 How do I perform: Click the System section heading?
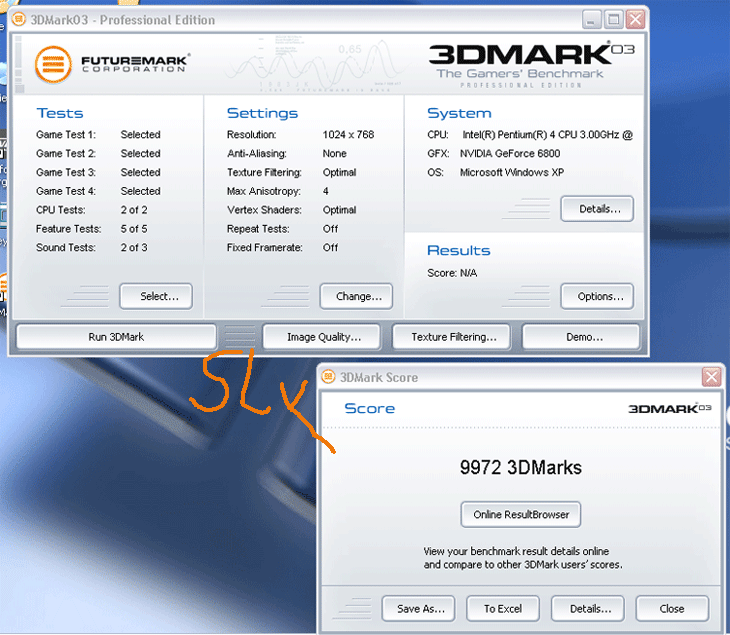(x=459, y=113)
